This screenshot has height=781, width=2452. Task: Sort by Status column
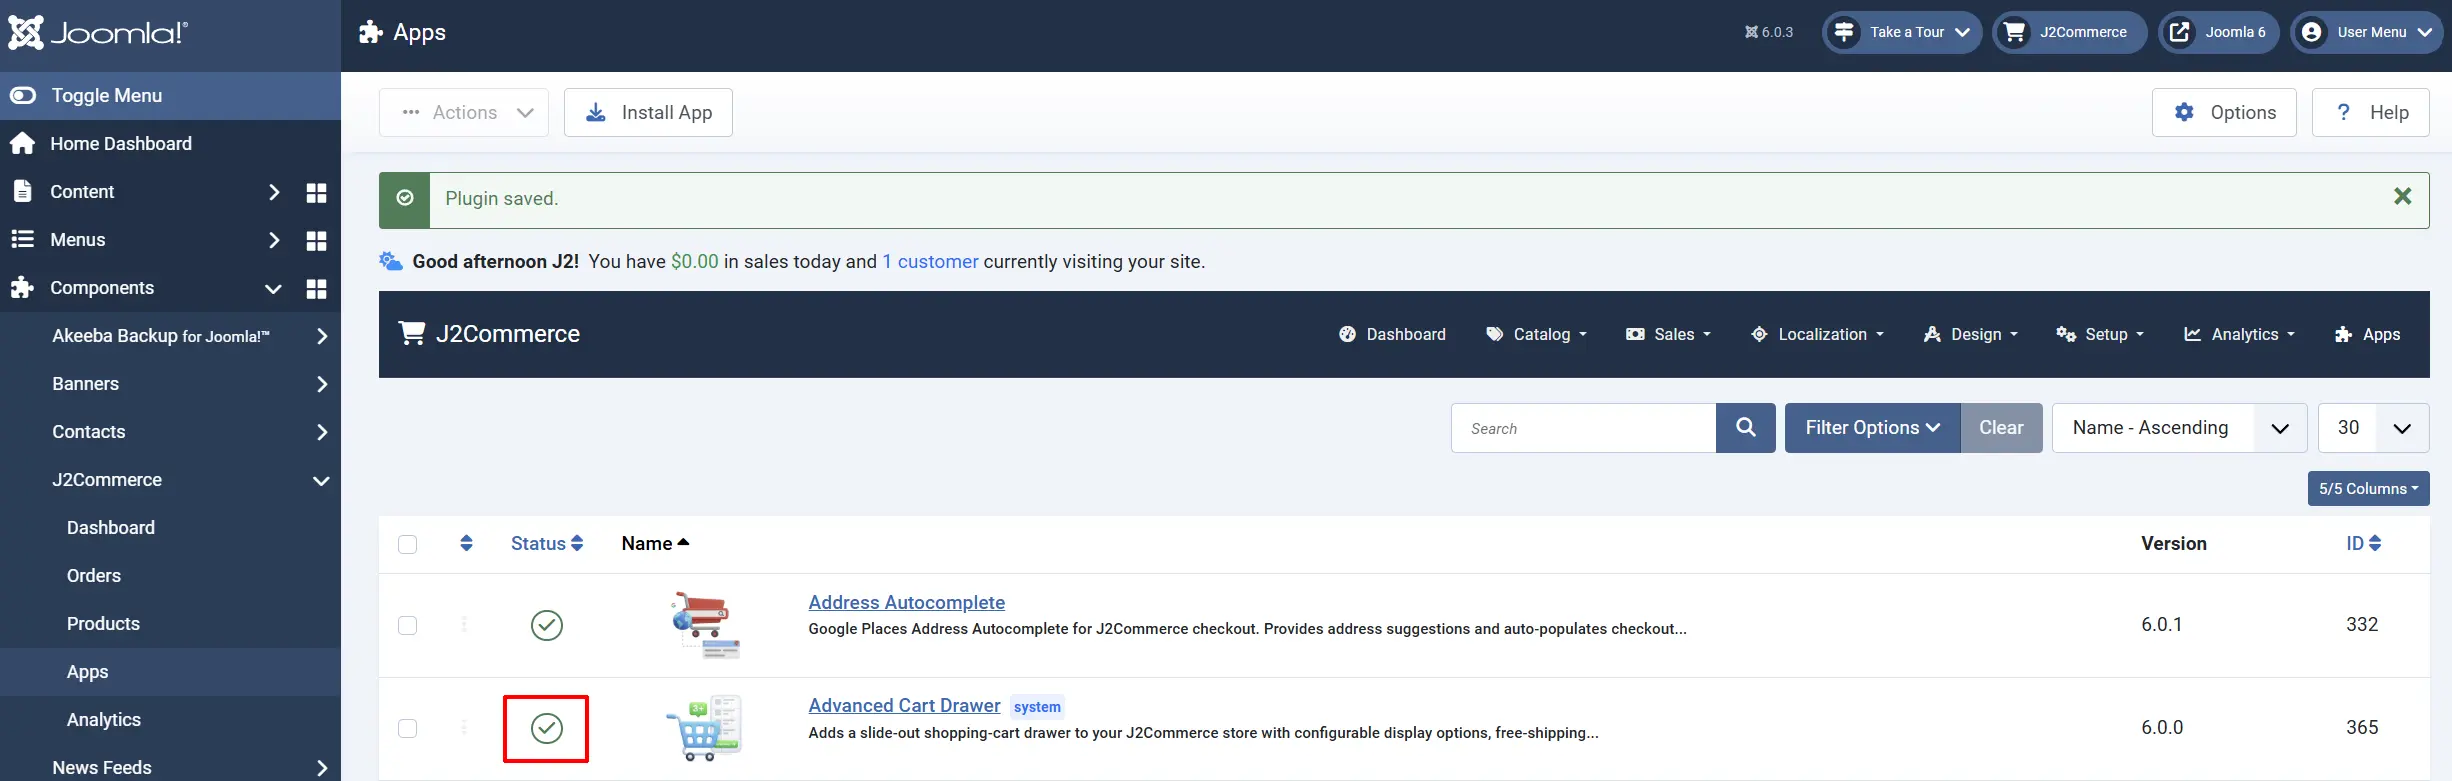coord(547,543)
